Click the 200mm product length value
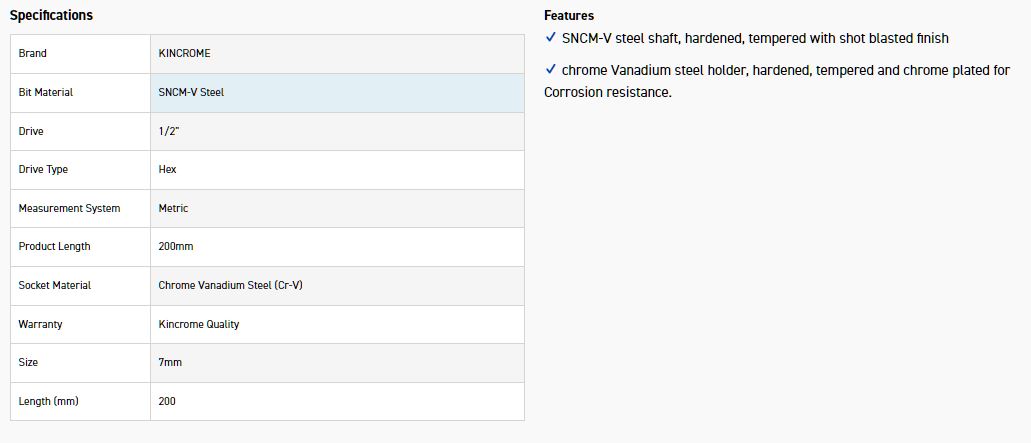This screenshot has width=1031, height=443. point(176,246)
